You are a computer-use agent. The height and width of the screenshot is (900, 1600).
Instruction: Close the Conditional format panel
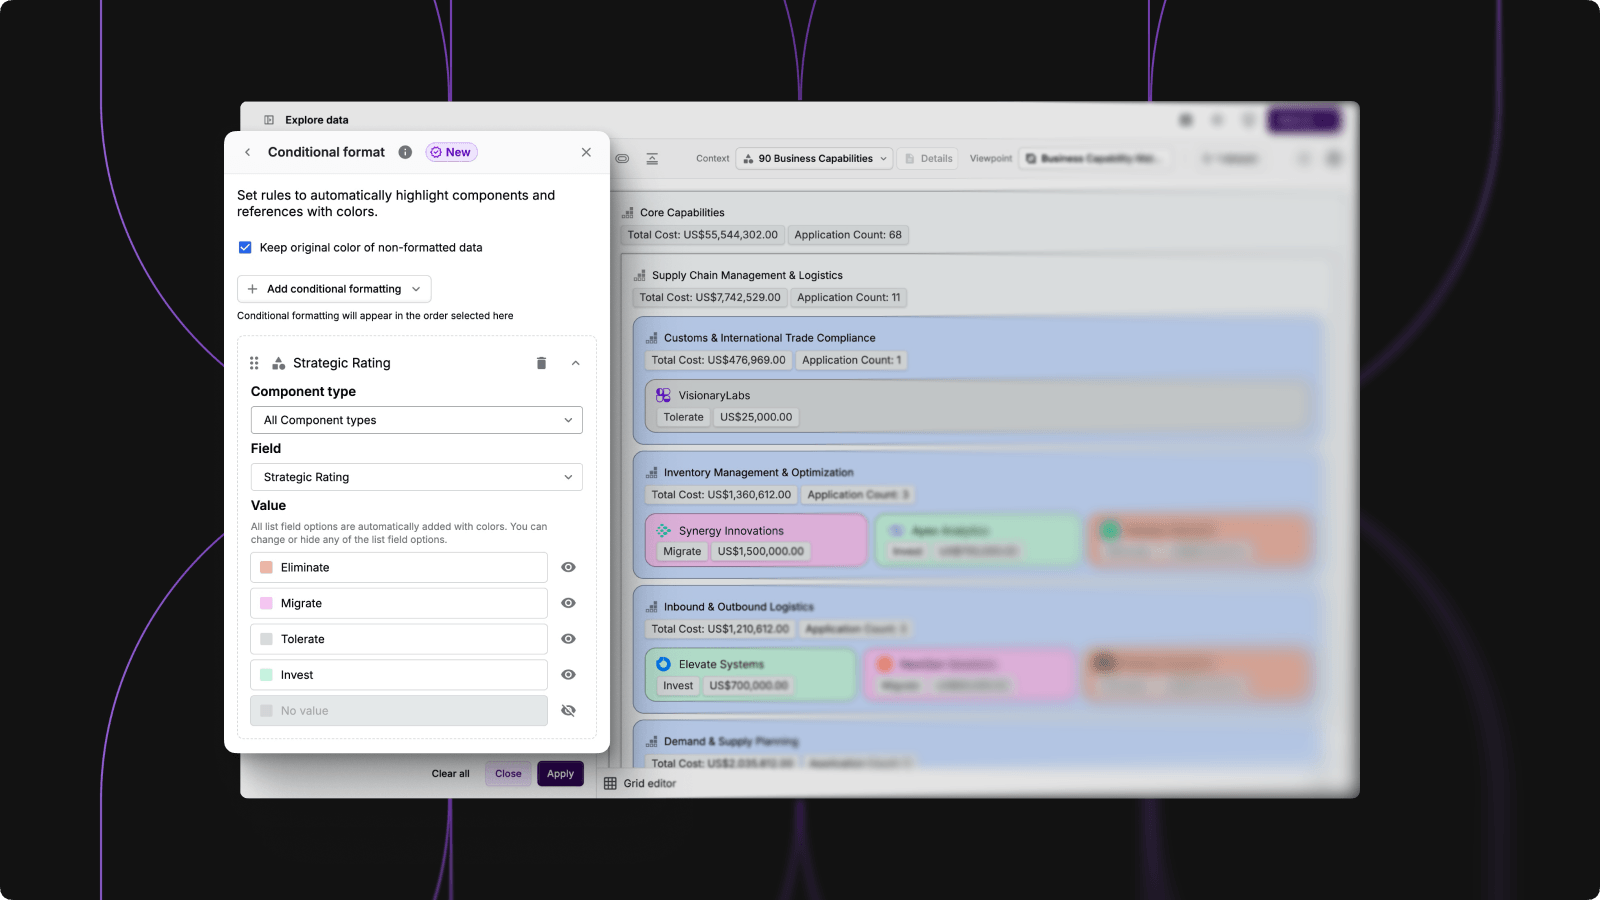click(x=586, y=153)
